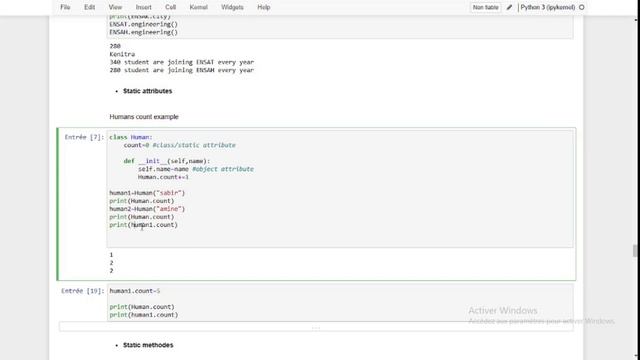Open the Widgets menu

coord(232,7)
